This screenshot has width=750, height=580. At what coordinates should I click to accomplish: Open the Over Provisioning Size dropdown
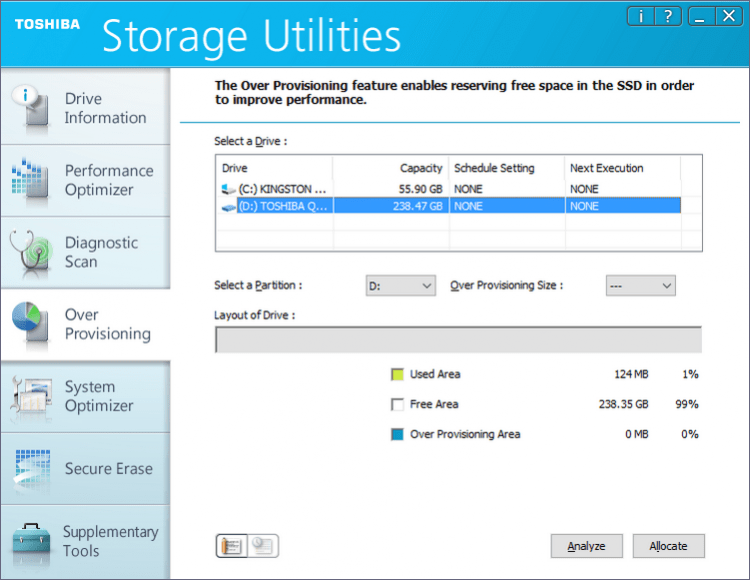pyautogui.click(x=641, y=286)
